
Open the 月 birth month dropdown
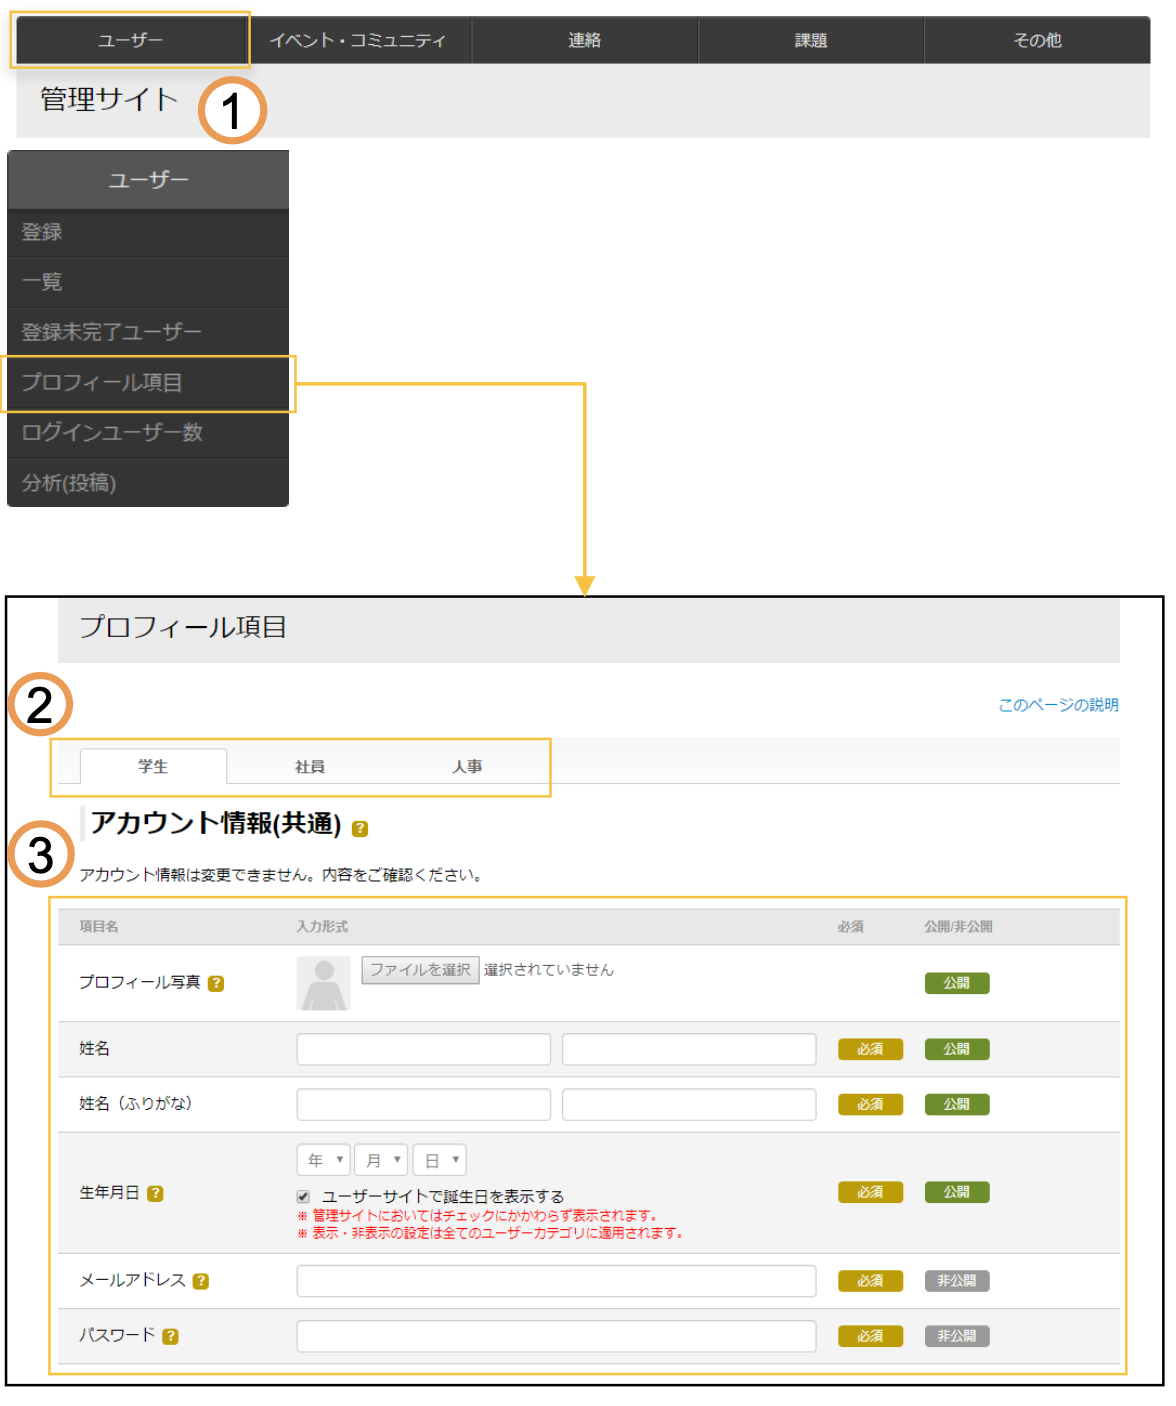coord(381,1160)
